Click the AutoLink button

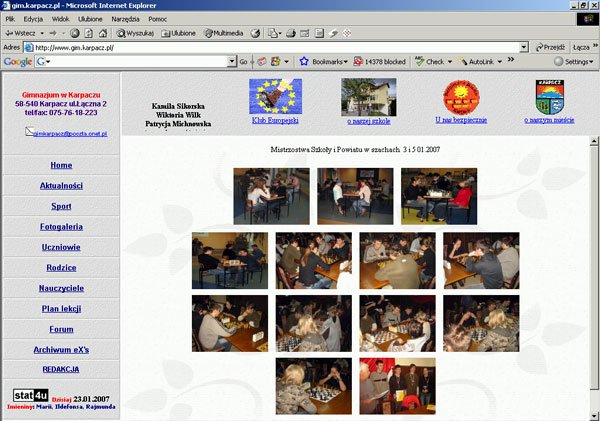(x=477, y=61)
